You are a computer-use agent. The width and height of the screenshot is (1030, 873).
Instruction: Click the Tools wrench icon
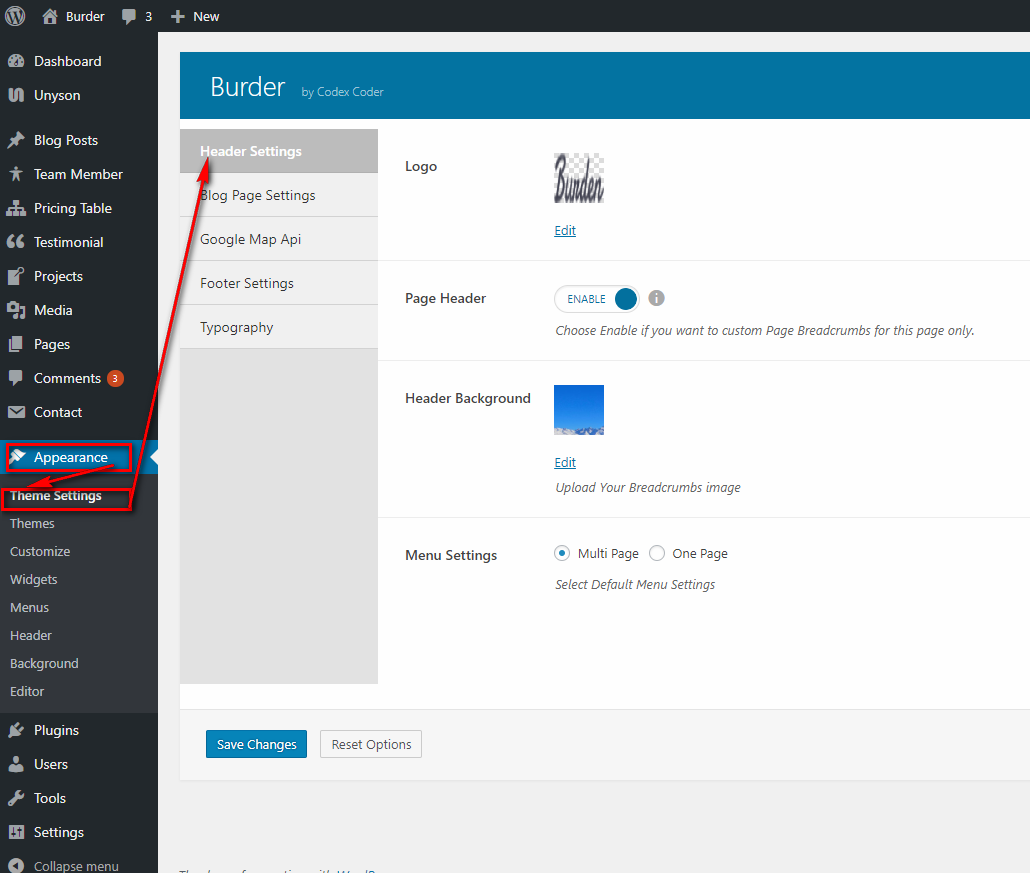pos(16,798)
